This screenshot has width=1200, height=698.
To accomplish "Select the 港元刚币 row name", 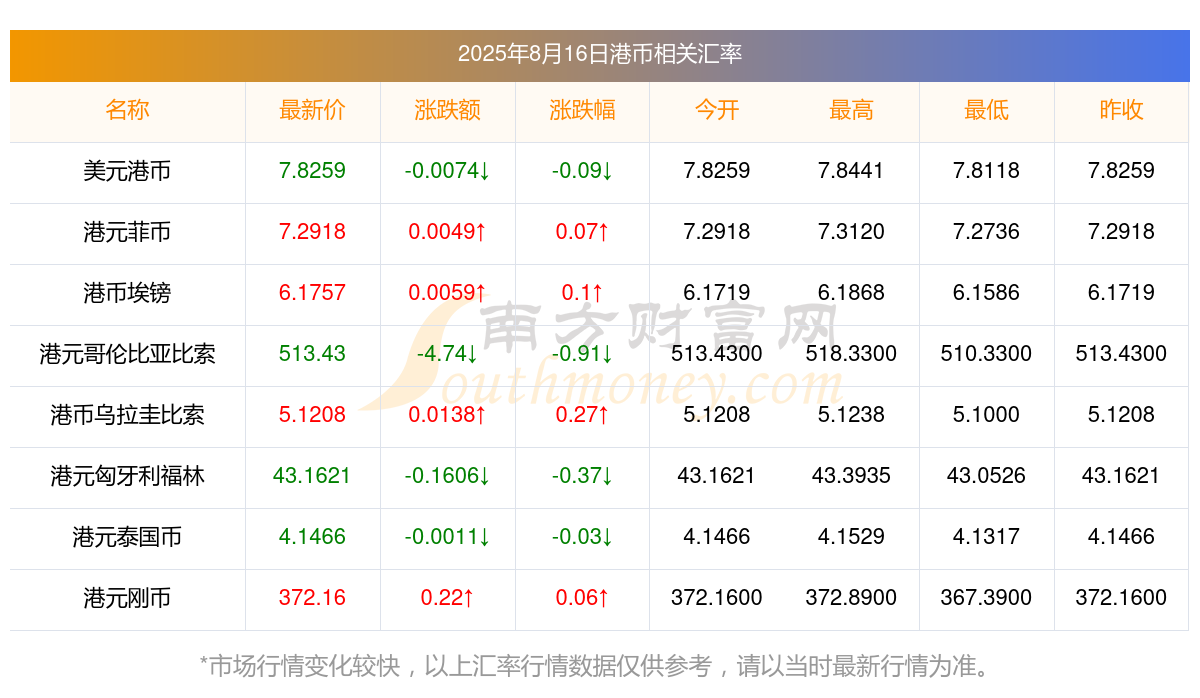I will coord(127,598).
